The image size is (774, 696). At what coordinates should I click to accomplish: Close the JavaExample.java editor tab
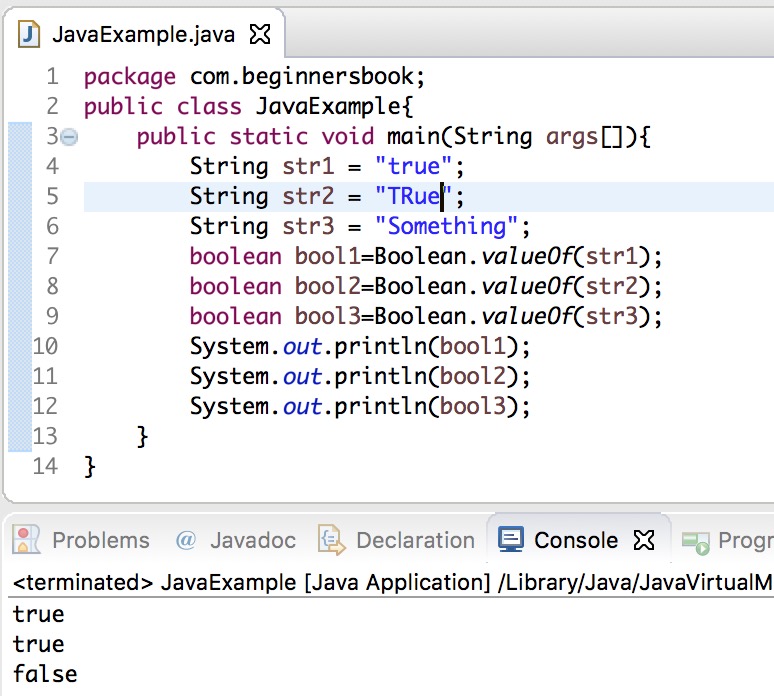tap(260, 34)
